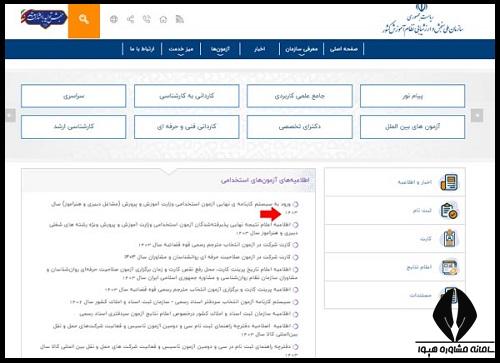Click the RSS feed icon in header
Screen dimensions: 500x363
pos(180,19)
